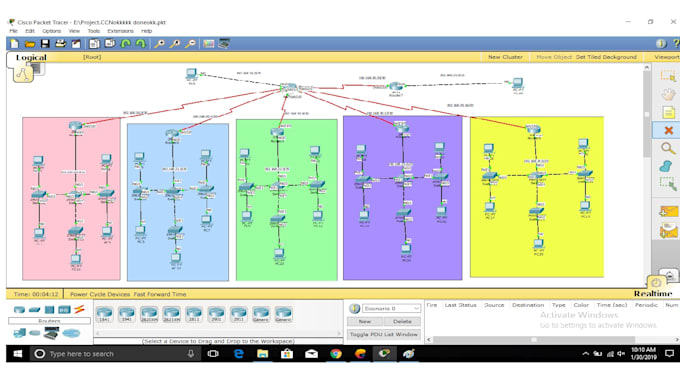Viewport: 680px width, 382px height.
Task: Pick the 2620XM router model
Action: (x=149, y=314)
